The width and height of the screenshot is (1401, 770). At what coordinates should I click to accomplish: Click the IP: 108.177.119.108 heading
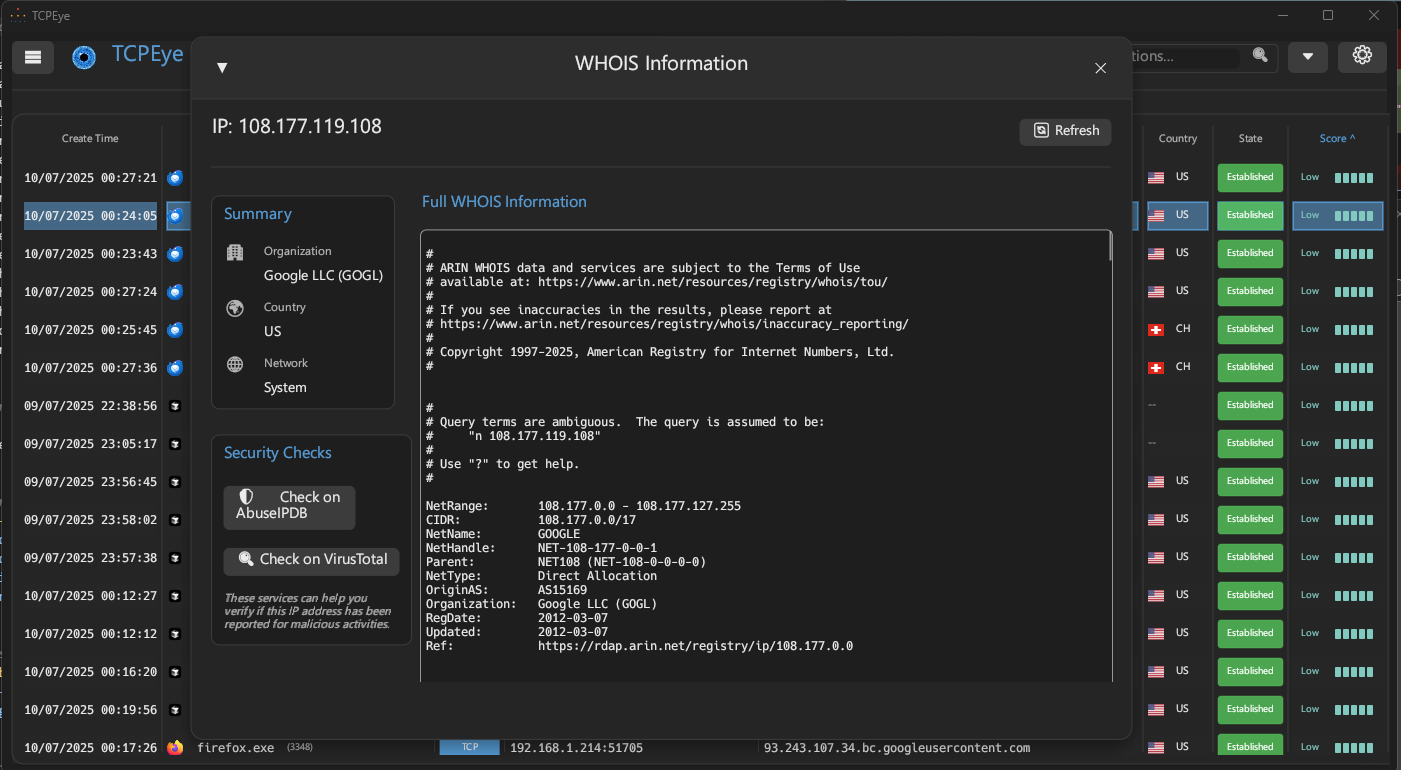point(297,127)
